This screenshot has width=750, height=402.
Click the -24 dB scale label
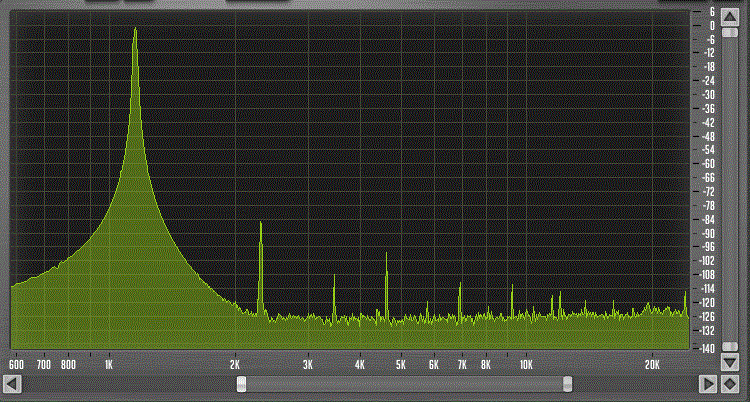[708, 80]
